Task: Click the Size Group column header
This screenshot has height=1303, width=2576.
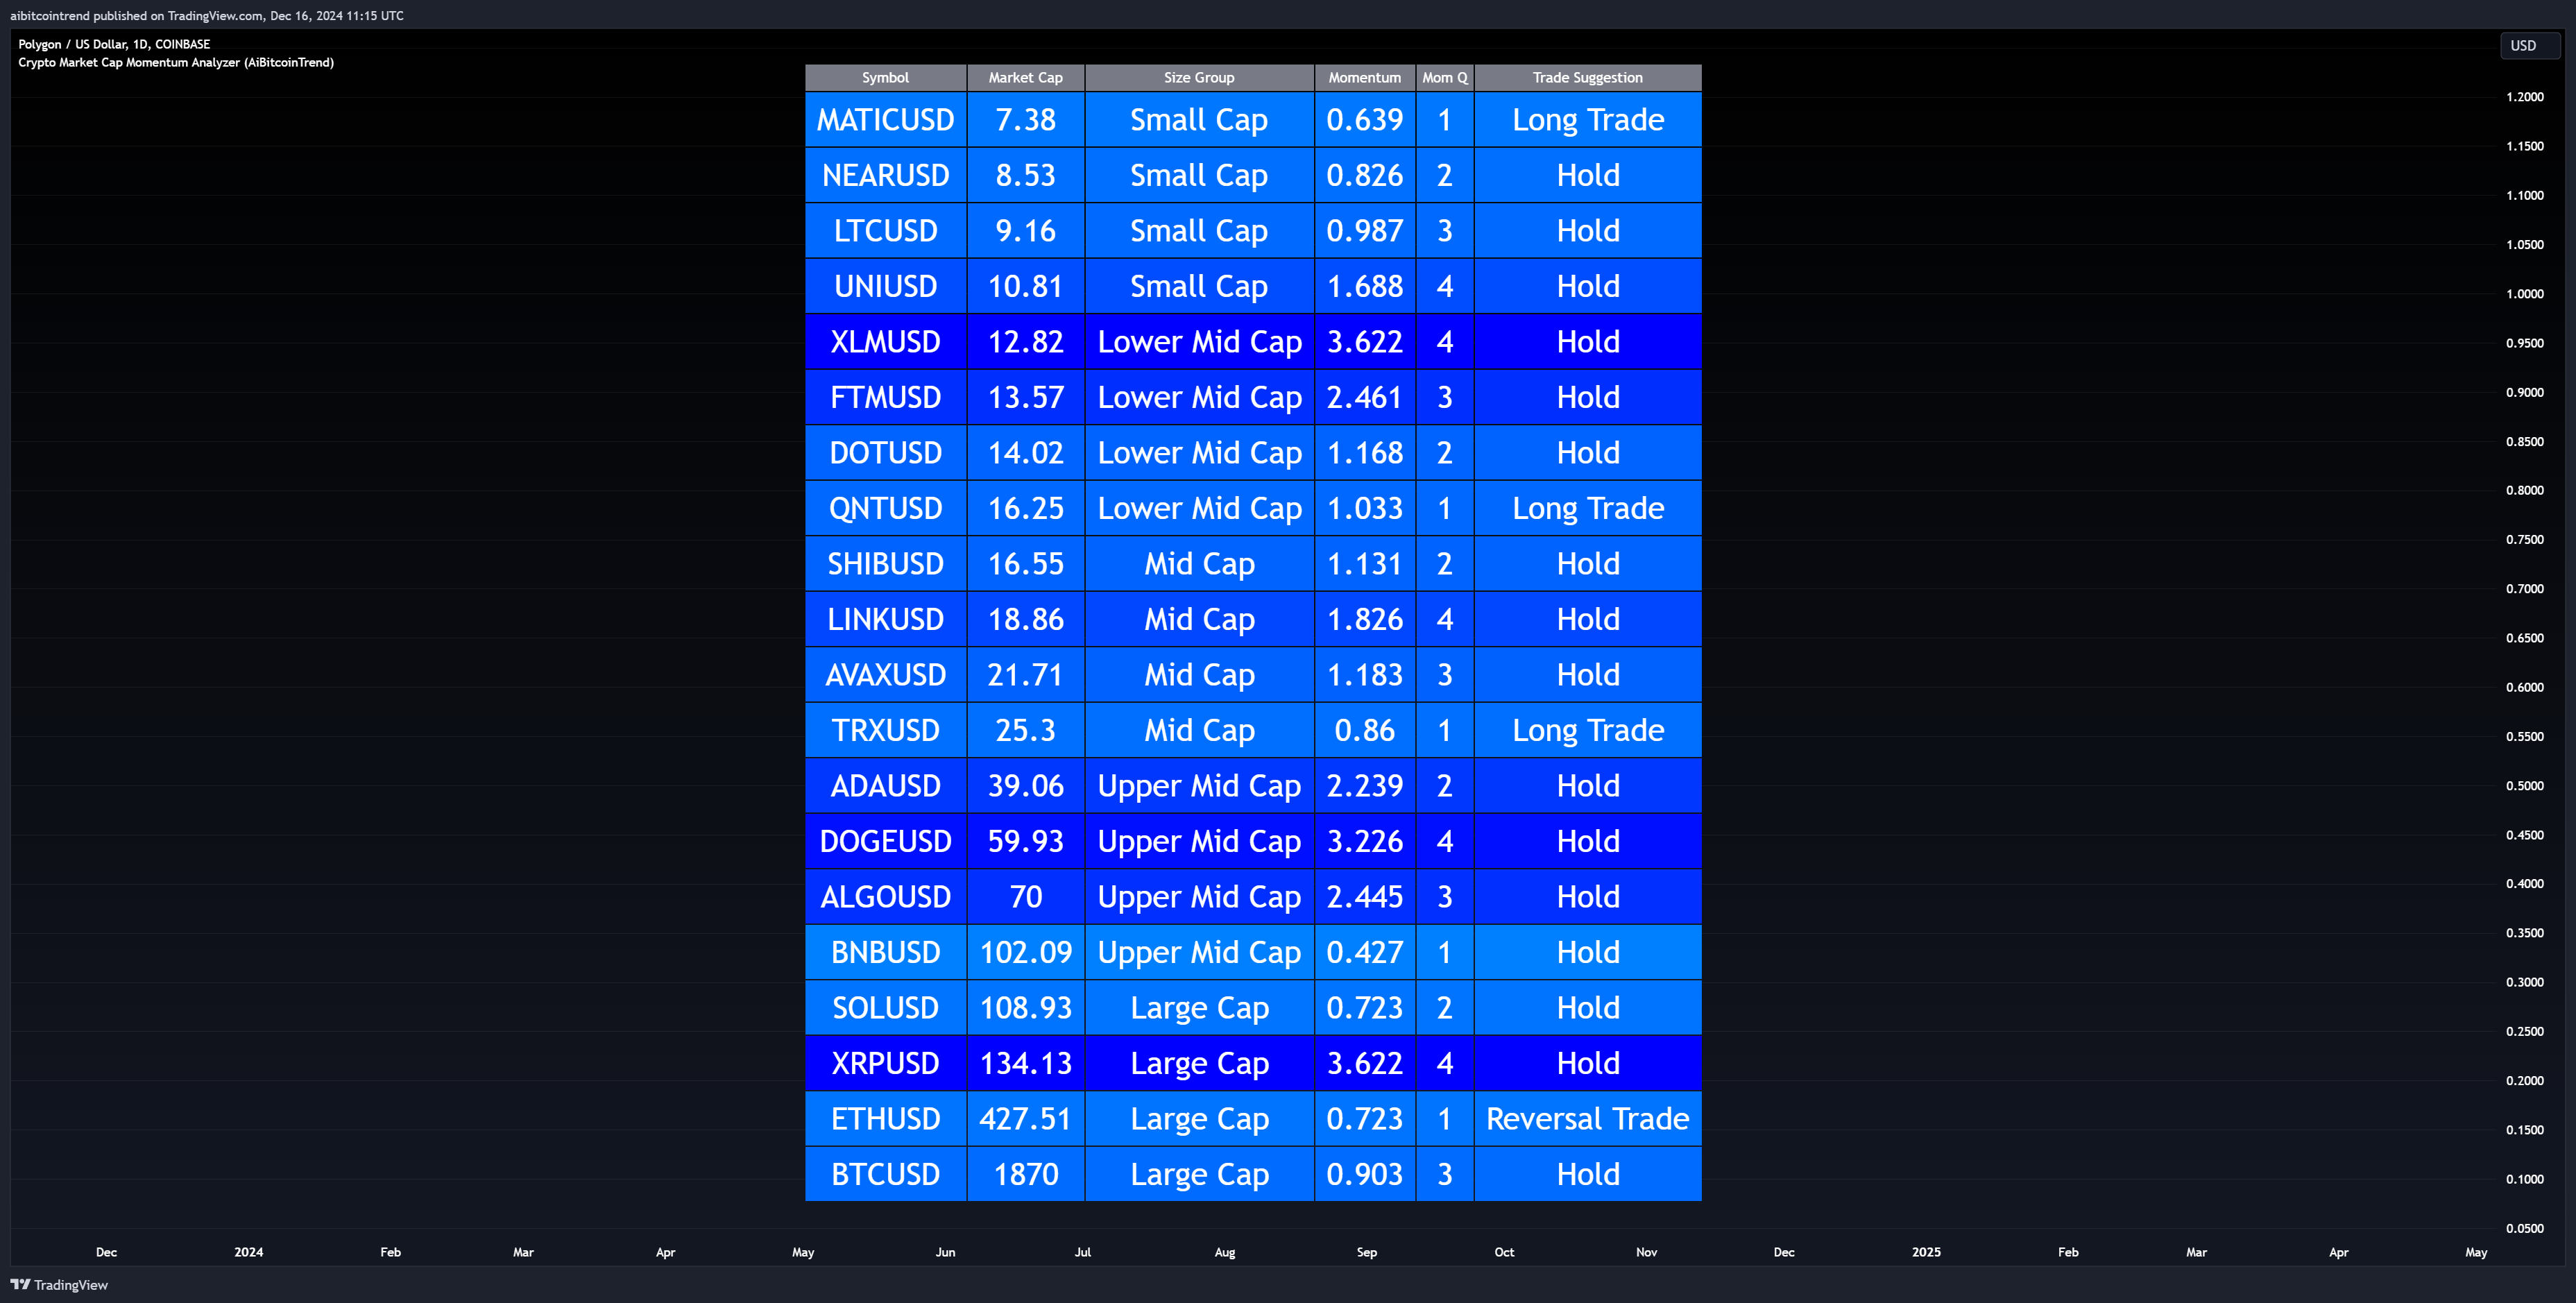Action: coord(1199,78)
